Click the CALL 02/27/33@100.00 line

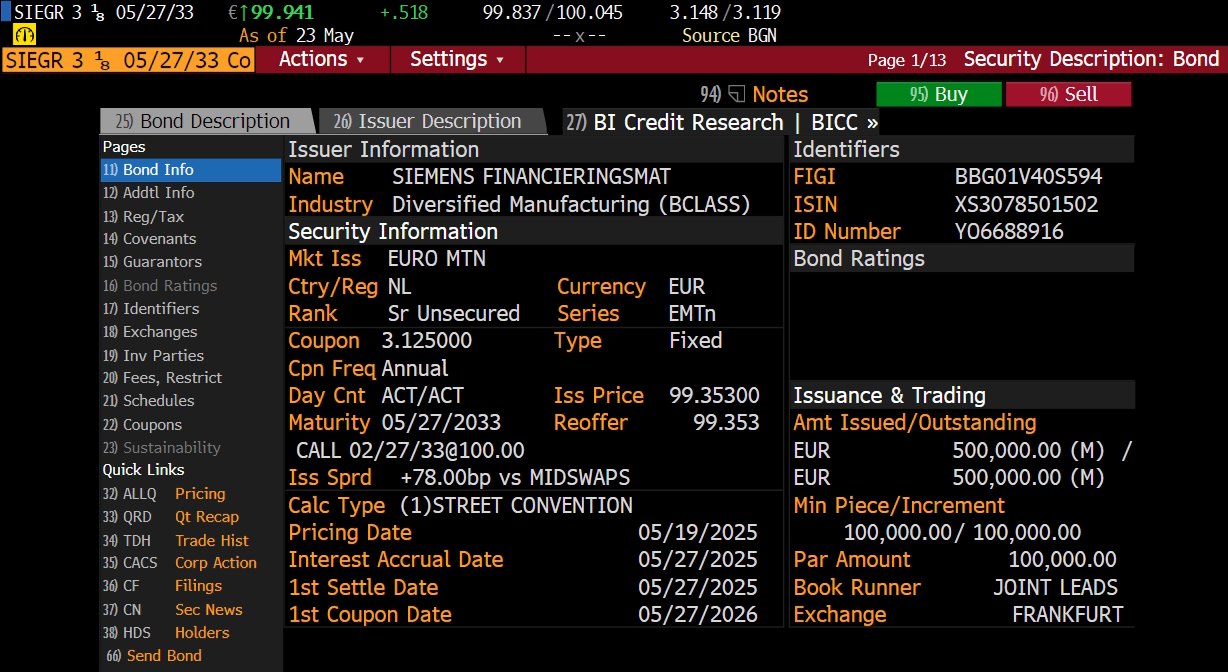tap(410, 451)
